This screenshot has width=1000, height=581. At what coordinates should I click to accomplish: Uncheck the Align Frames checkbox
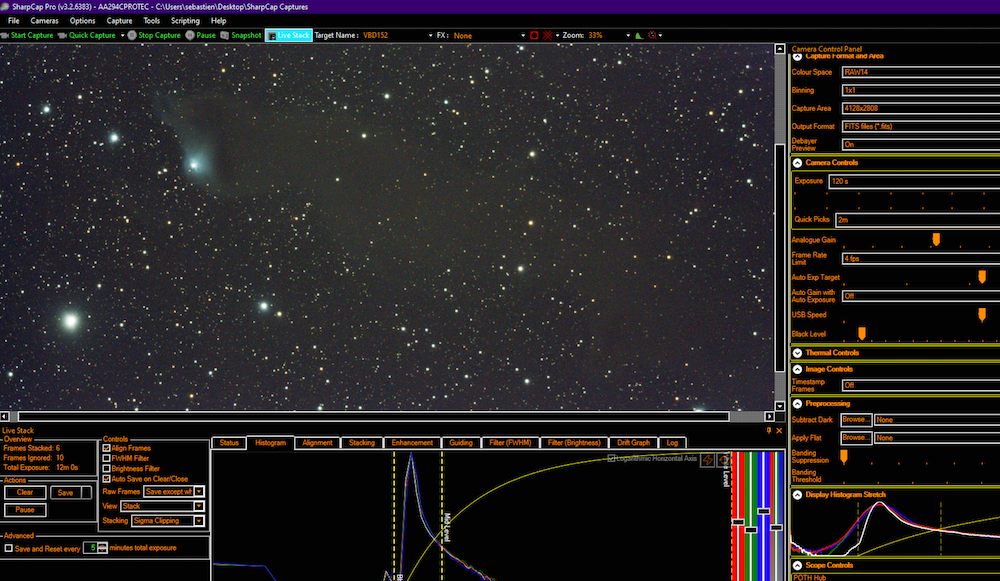107,449
